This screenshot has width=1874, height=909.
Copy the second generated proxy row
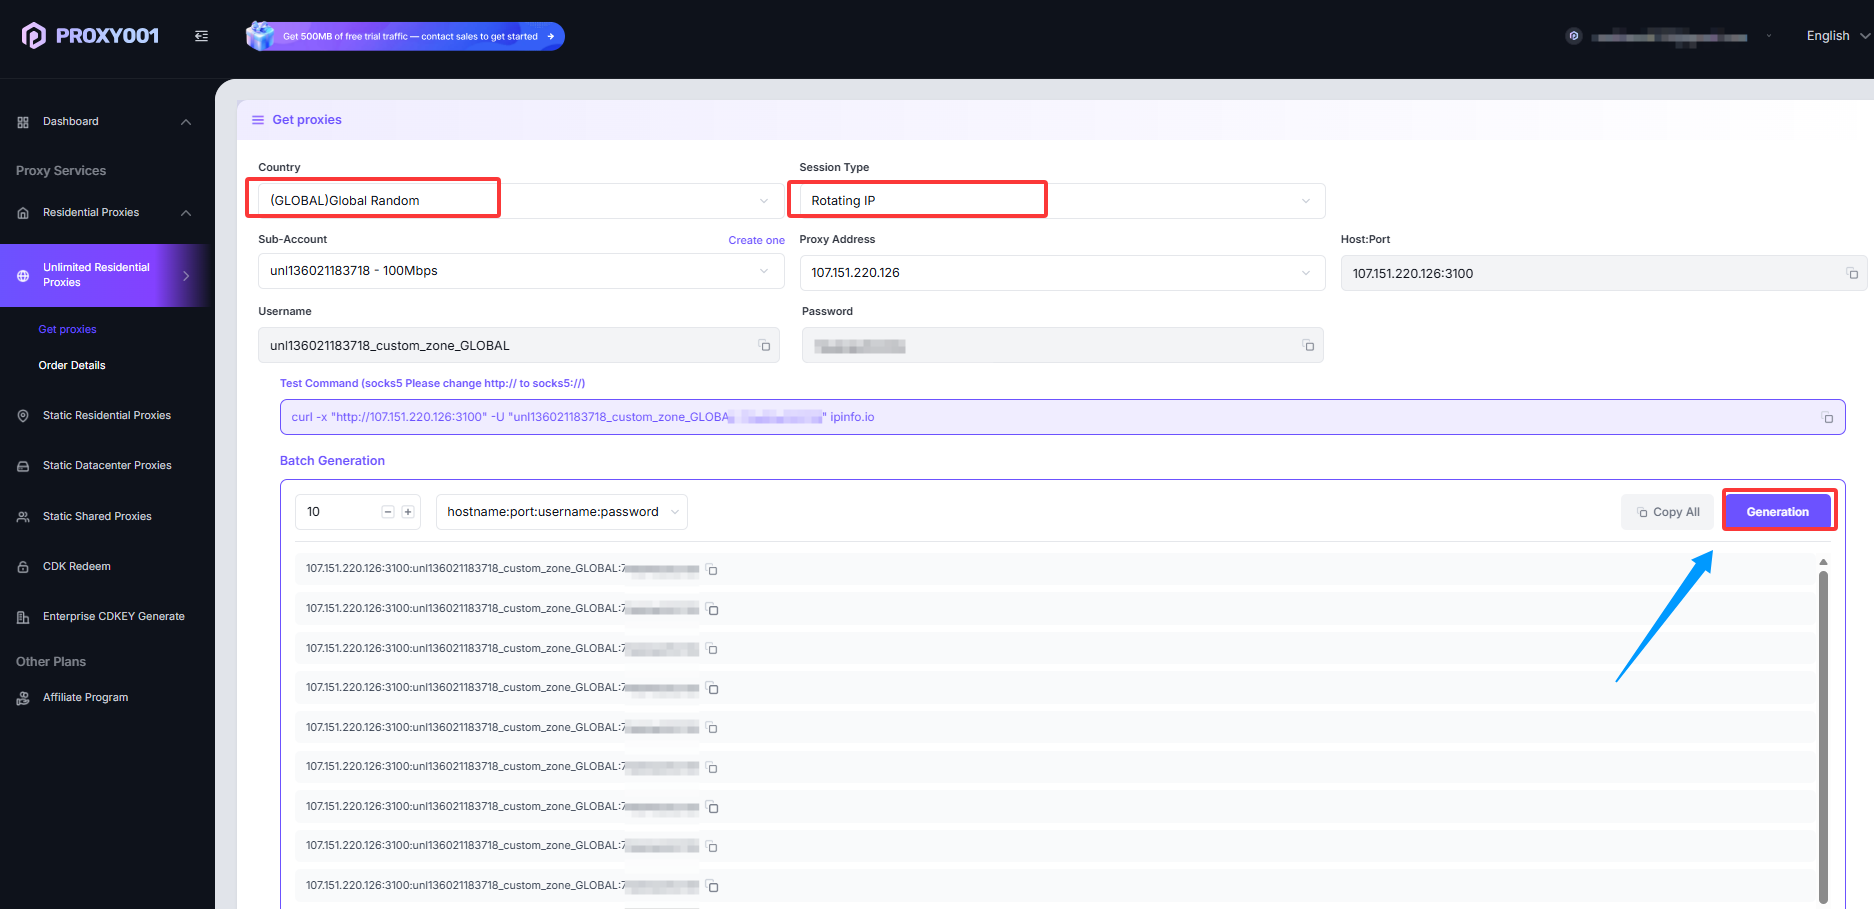pos(712,609)
